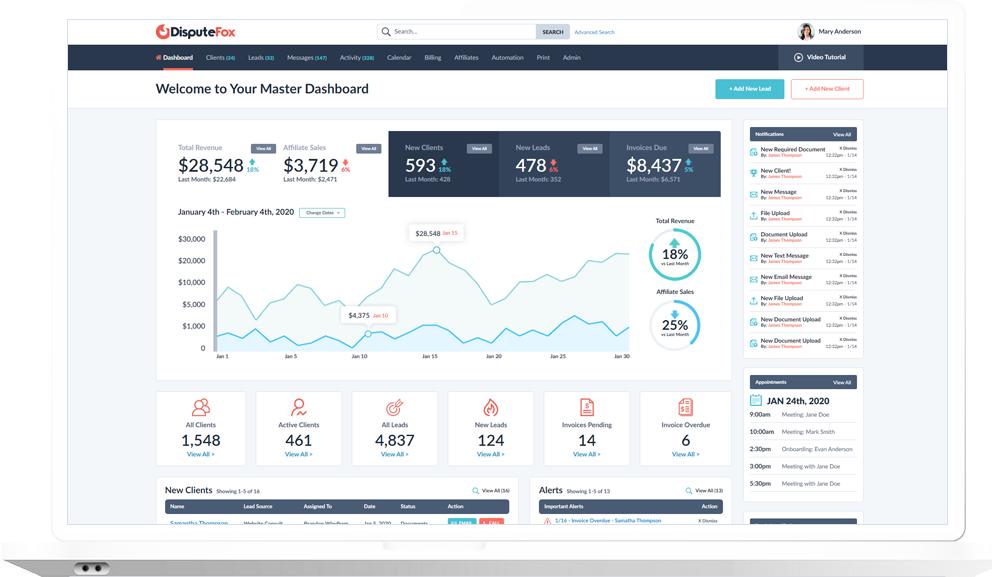The image size is (992, 577).
Task: Open the Leads tab in navigation
Action: click(x=260, y=58)
